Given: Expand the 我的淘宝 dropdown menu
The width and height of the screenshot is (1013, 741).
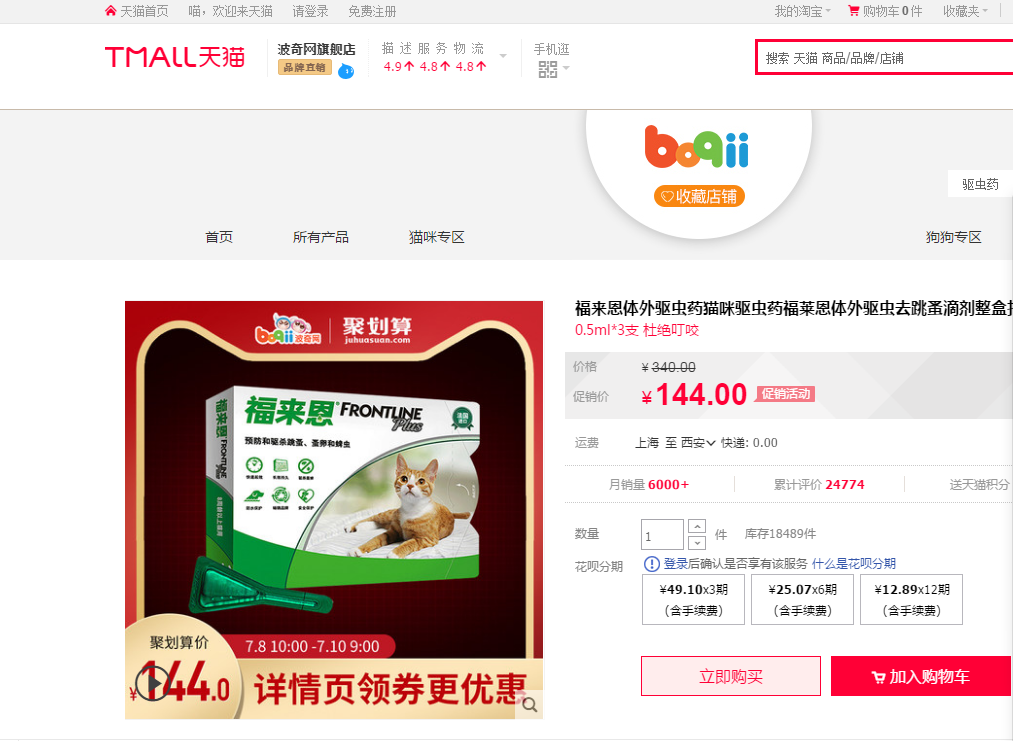Looking at the screenshot, I should tap(803, 11).
